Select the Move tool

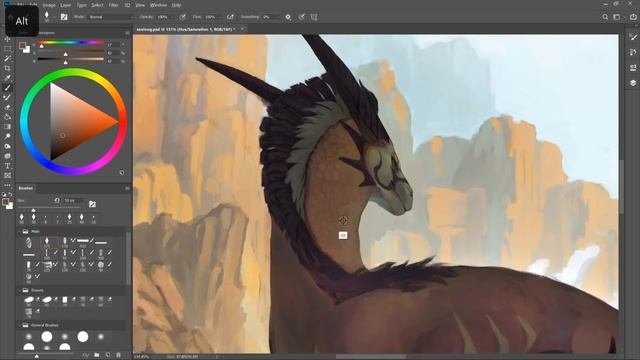click(x=7, y=39)
